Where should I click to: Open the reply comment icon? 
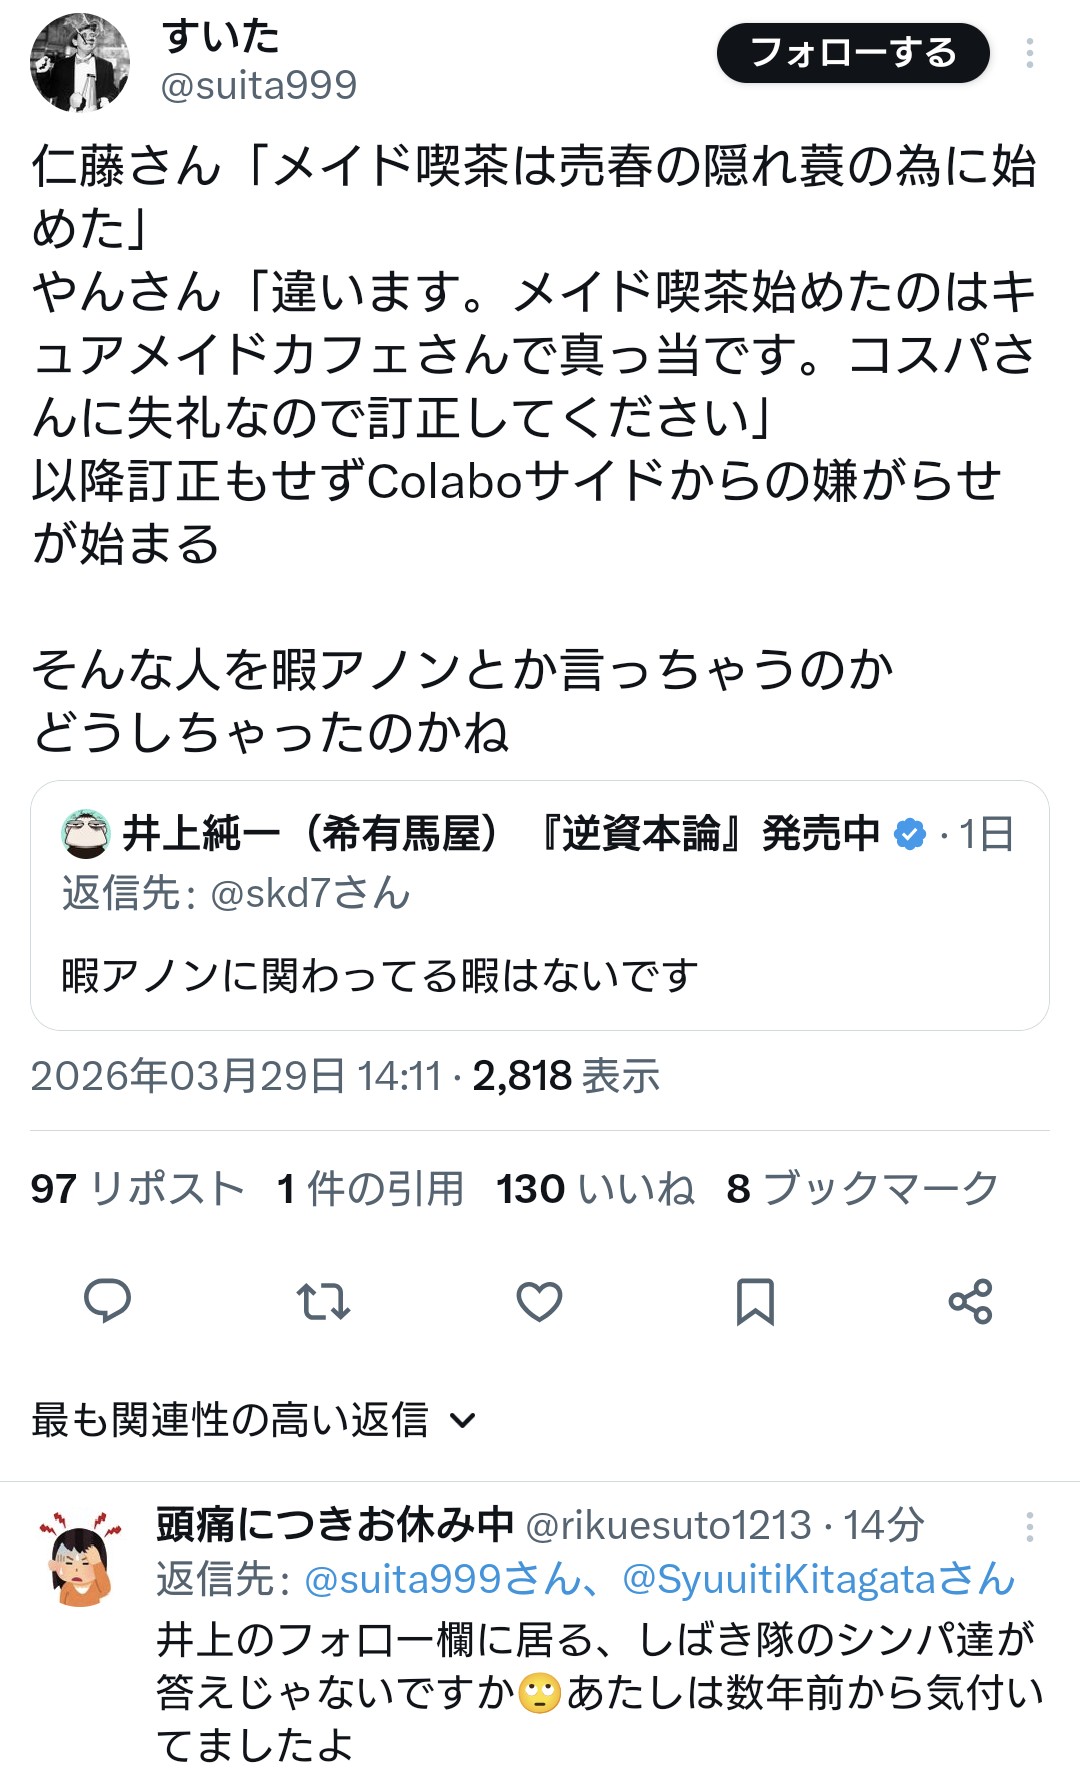pyautogui.click(x=107, y=1301)
